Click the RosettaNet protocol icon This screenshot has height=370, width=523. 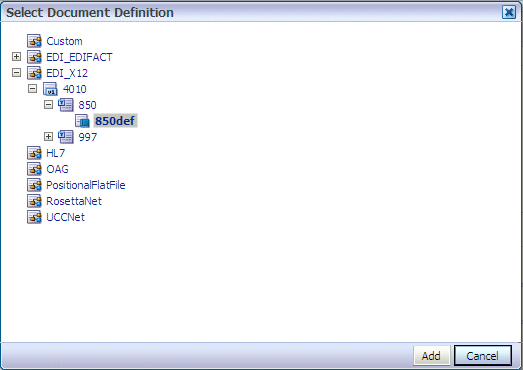(x=34, y=201)
